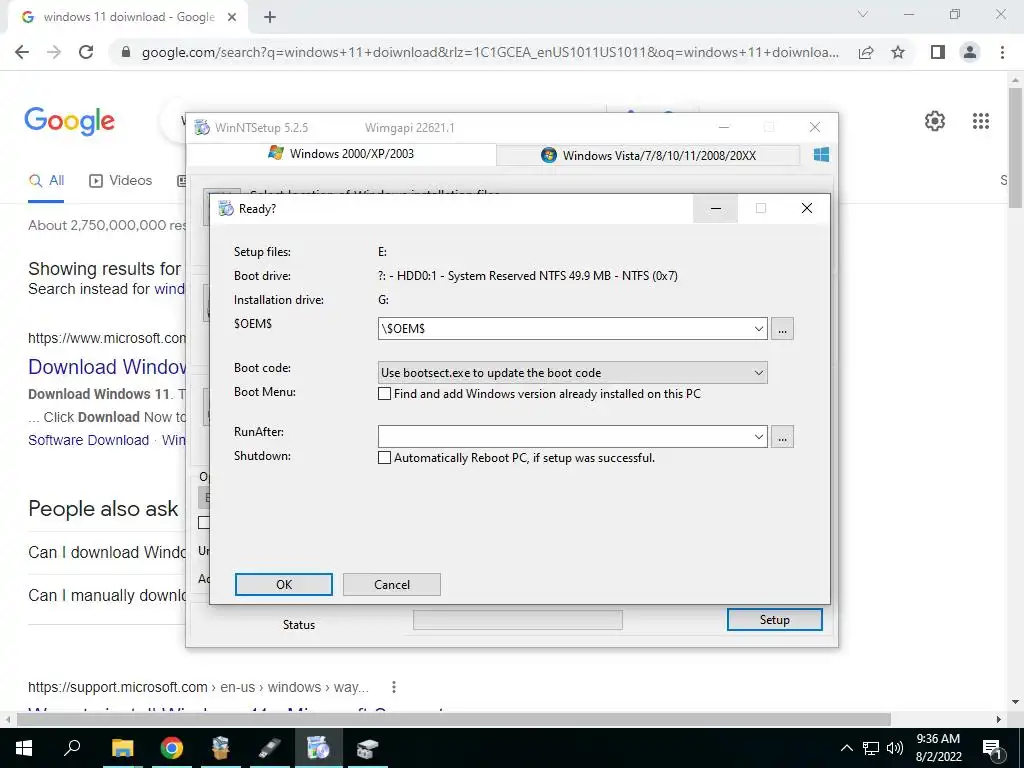Open volume tray icon

click(895, 748)
